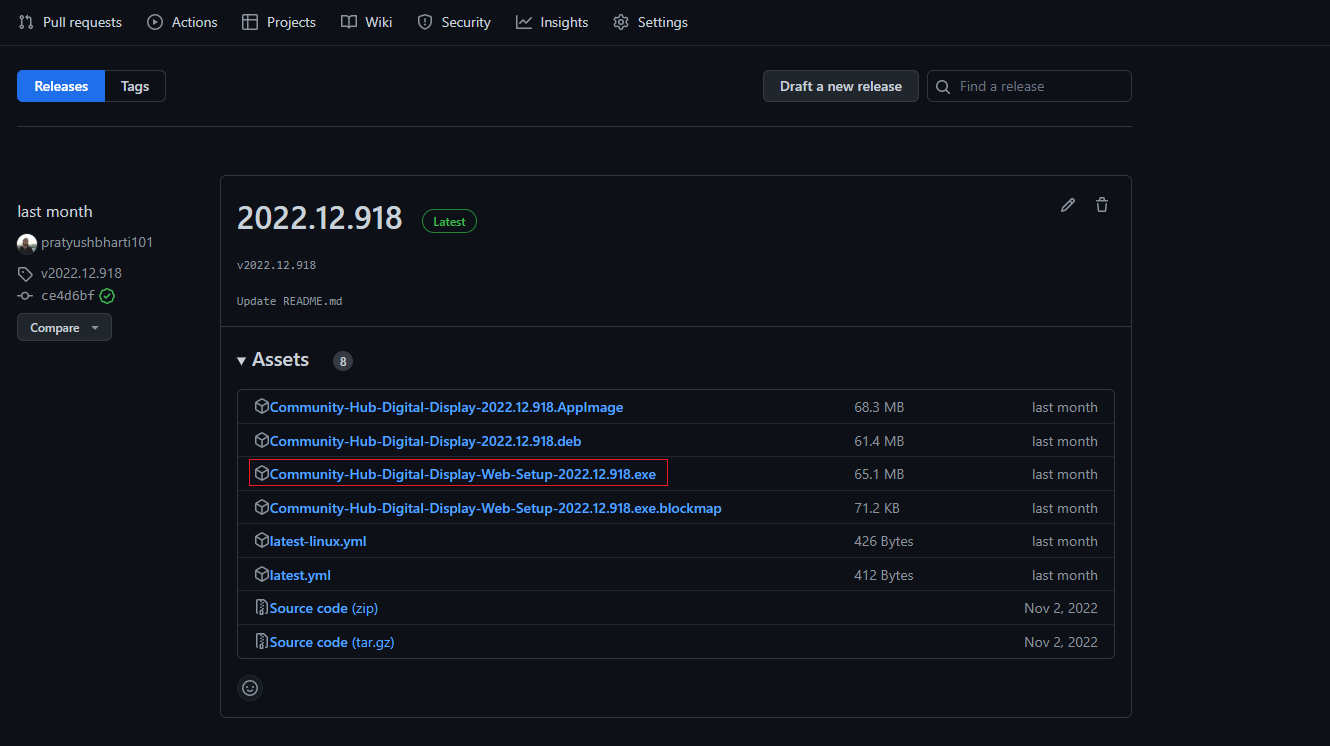Open the Wiki tab
The image size is (1330, 746).
[x=366, y=22]
